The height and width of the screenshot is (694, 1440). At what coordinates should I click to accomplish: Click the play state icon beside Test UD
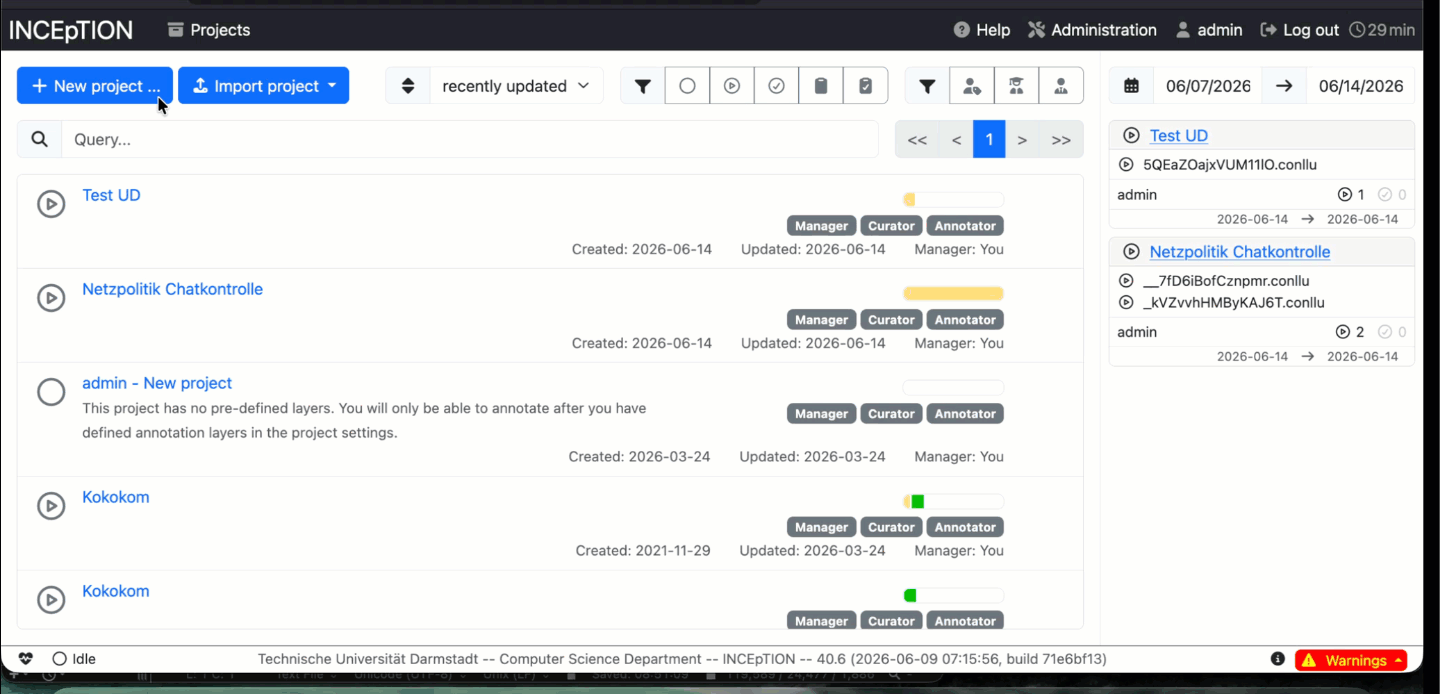pyautogui.click(x=51, y=204)
